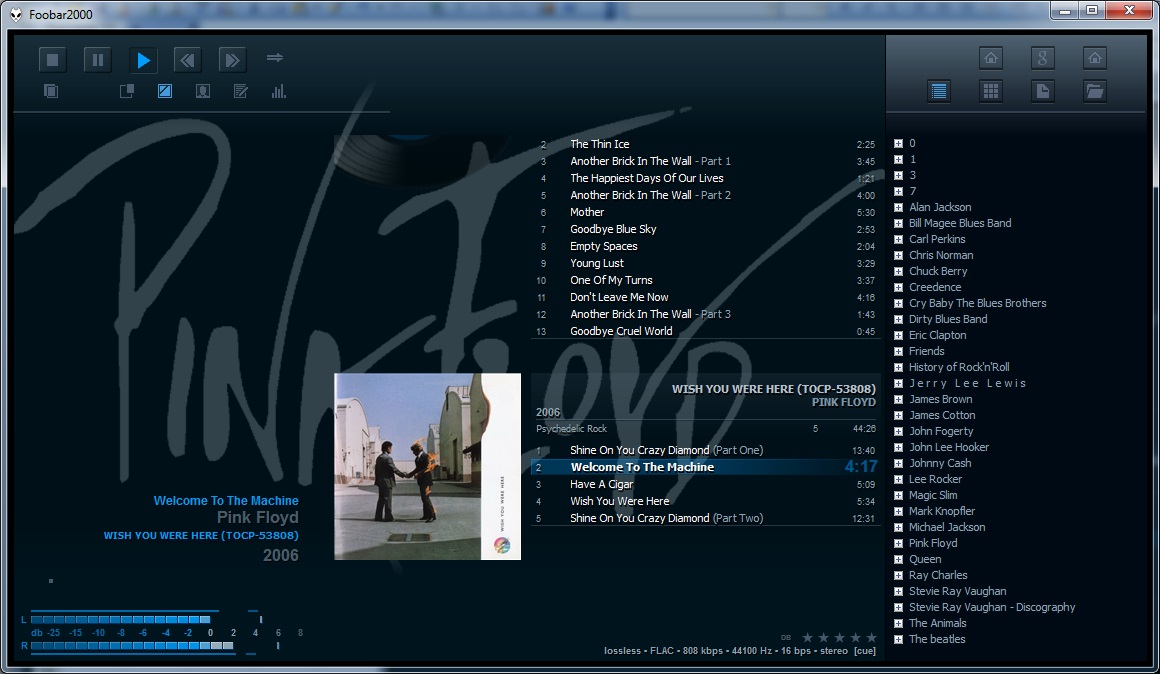This screenshot has width=1160, height=674.
Task: Pause the current track
Action: (x=98, y=60)
